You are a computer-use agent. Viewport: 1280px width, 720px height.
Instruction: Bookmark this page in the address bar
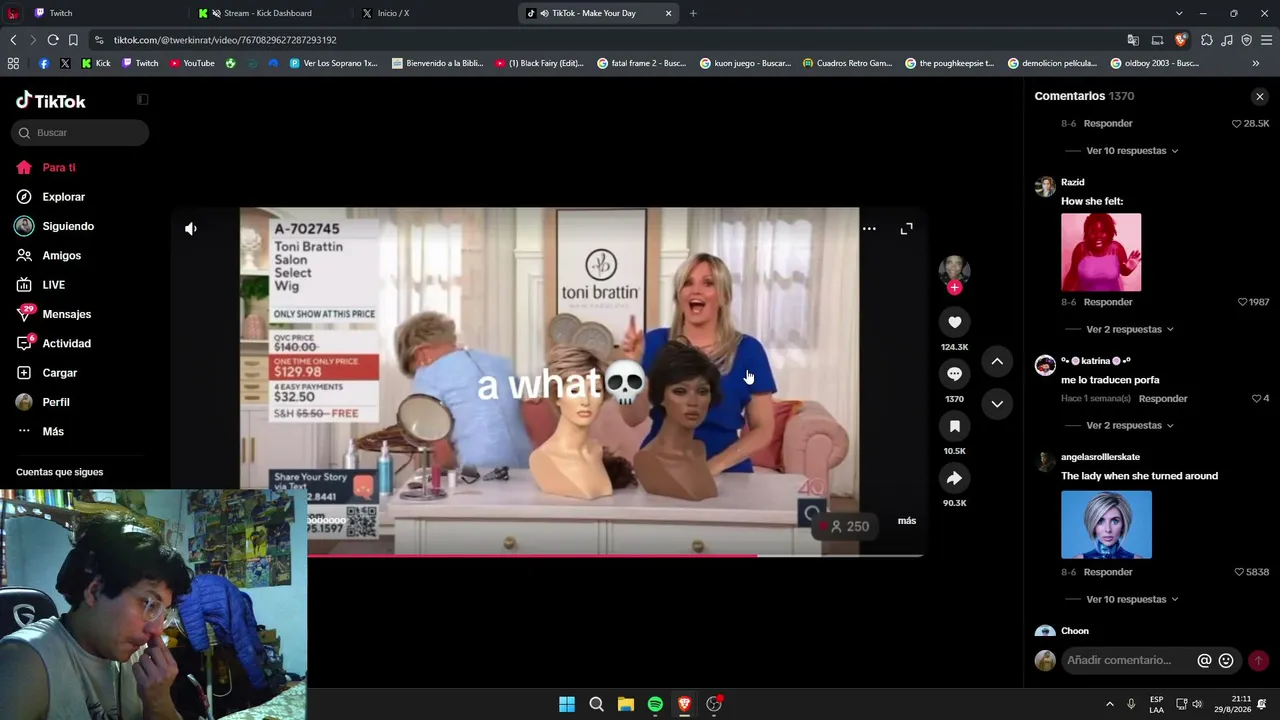pos(73,40)
